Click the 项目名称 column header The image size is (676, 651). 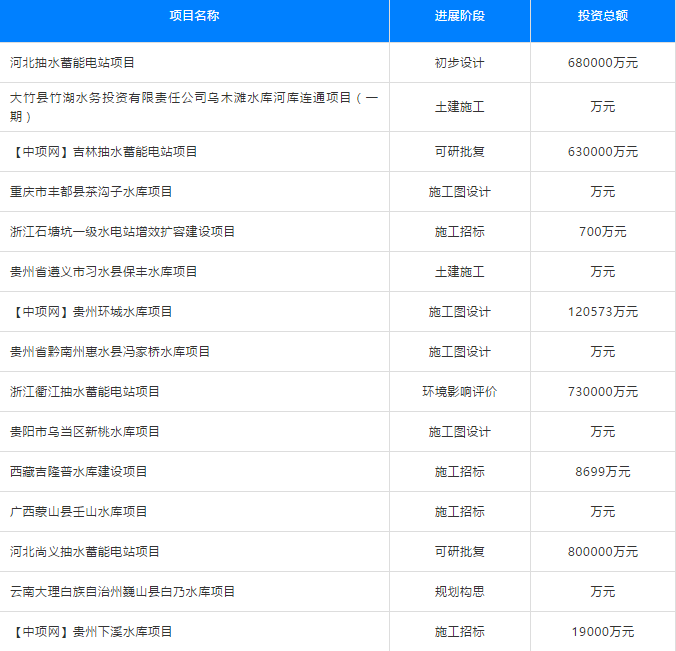(194, 17)
